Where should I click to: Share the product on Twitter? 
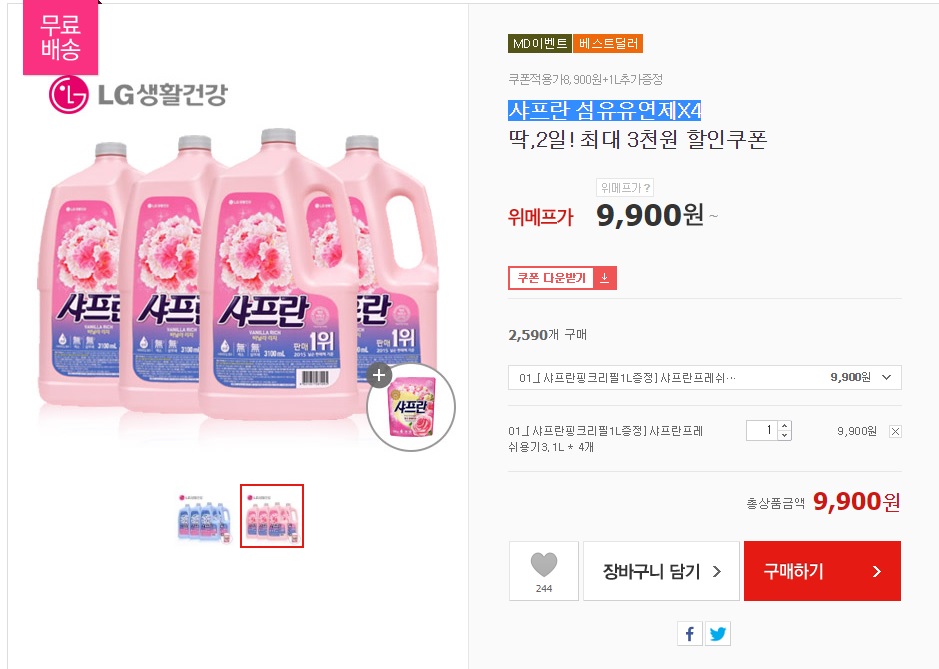[x=717, y=633]
